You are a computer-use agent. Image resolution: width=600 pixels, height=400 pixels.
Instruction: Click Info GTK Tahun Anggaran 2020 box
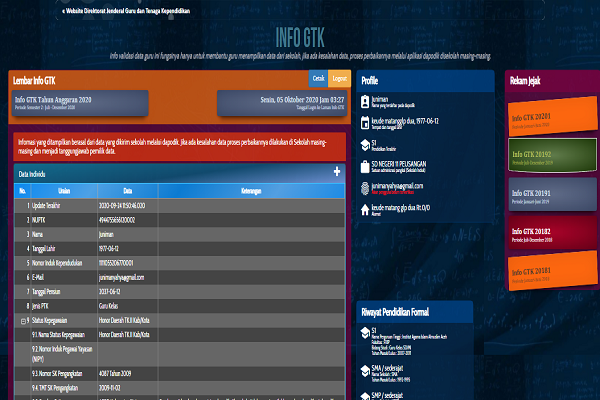(80, 103)
